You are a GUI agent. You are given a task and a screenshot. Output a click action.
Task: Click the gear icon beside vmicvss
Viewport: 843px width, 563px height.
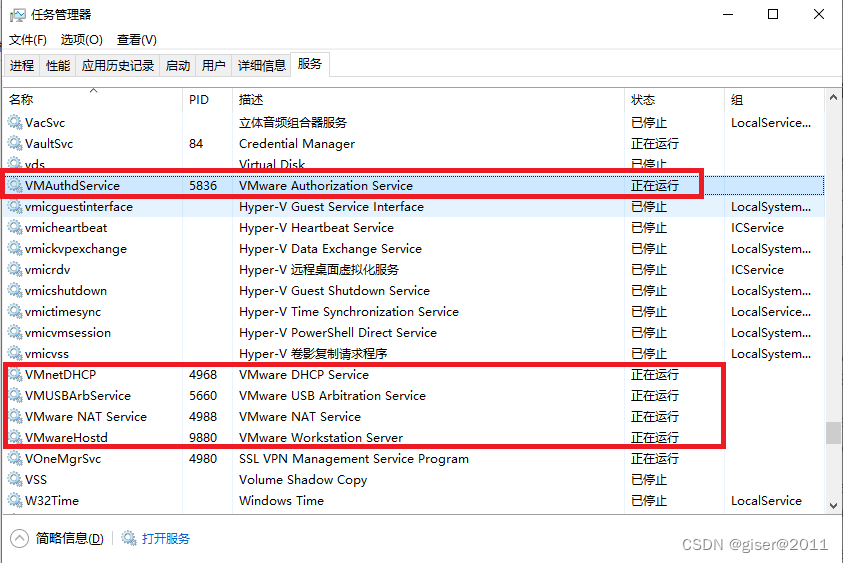(15, 353)
